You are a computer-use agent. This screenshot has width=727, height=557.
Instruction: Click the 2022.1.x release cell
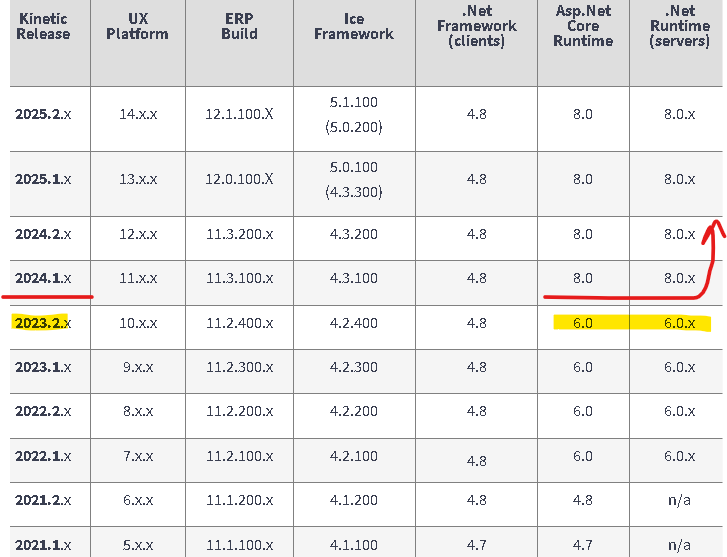43,456
